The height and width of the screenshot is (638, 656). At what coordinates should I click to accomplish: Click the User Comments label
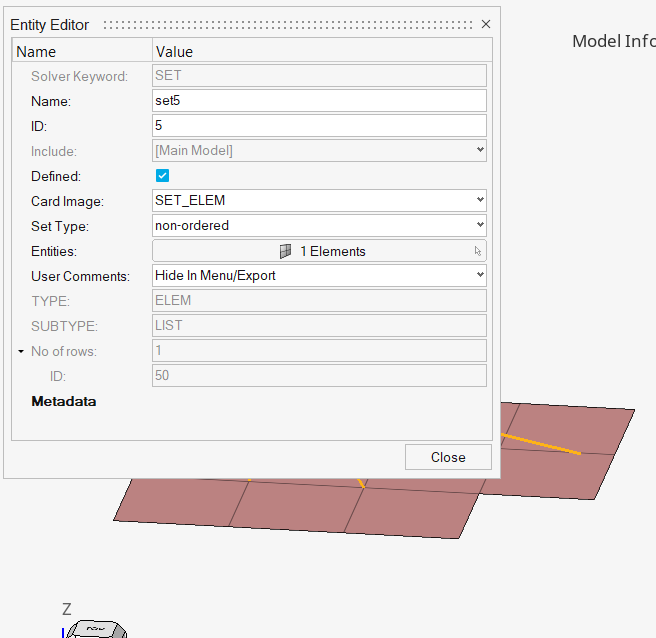[80, 277]
